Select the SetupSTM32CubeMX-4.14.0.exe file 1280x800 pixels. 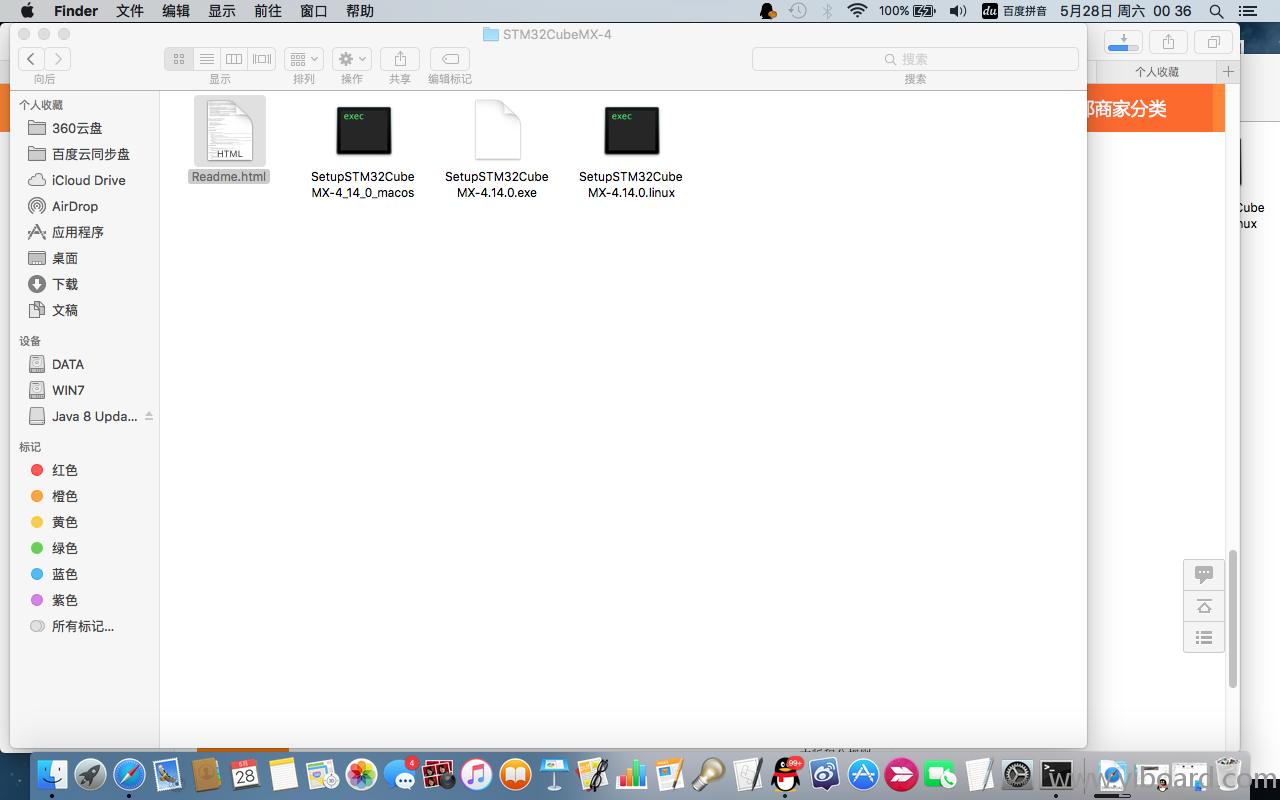pyautogui.click(x=497, y=131)
